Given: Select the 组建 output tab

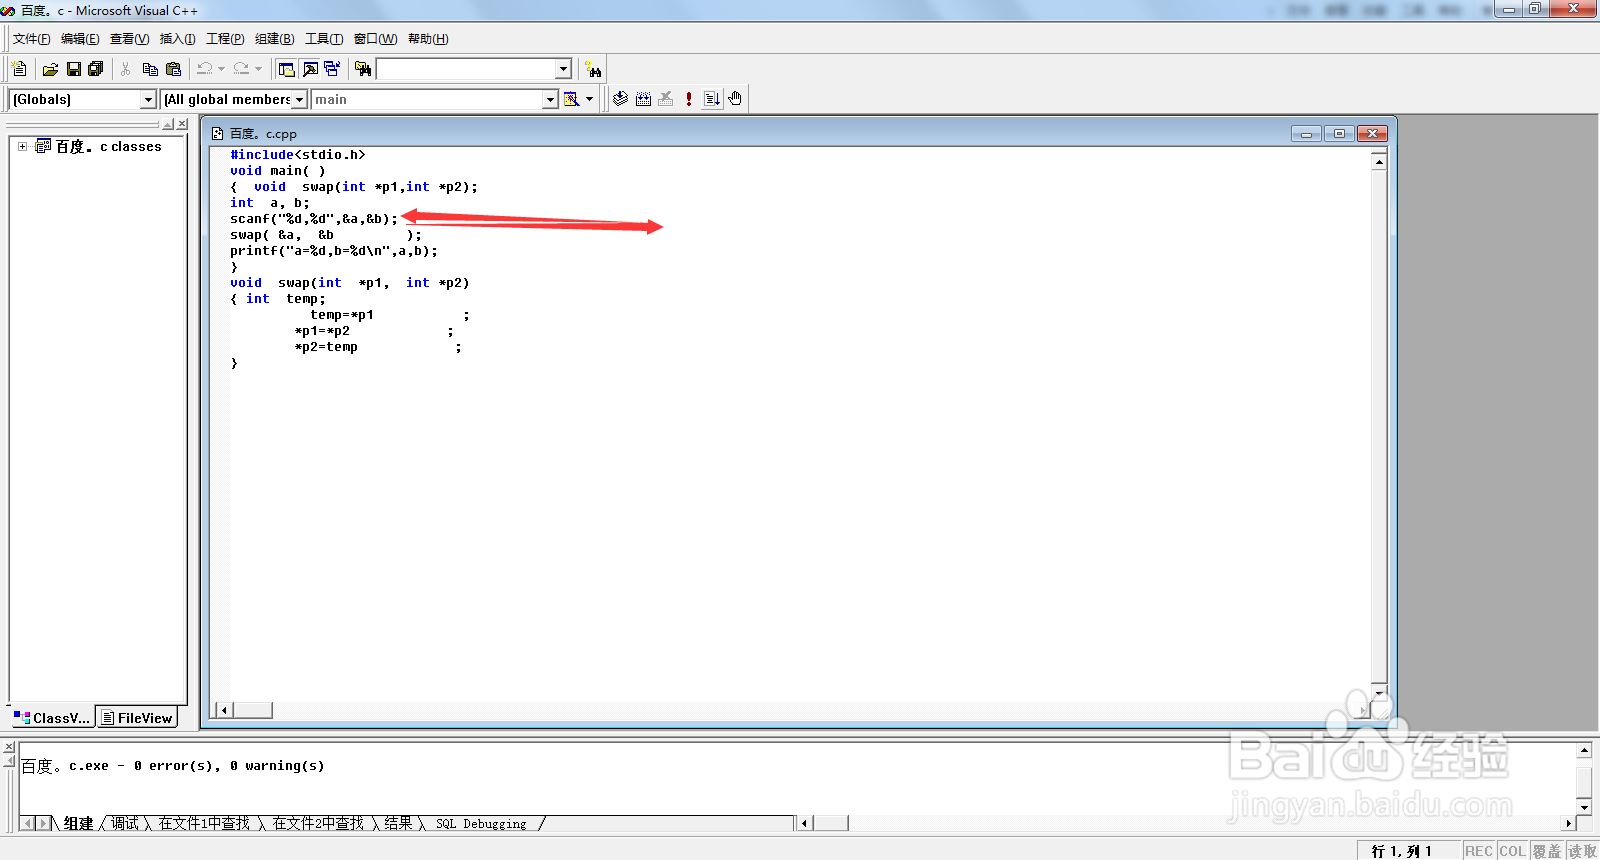Looking at the screenshot, I should point(78,823).
